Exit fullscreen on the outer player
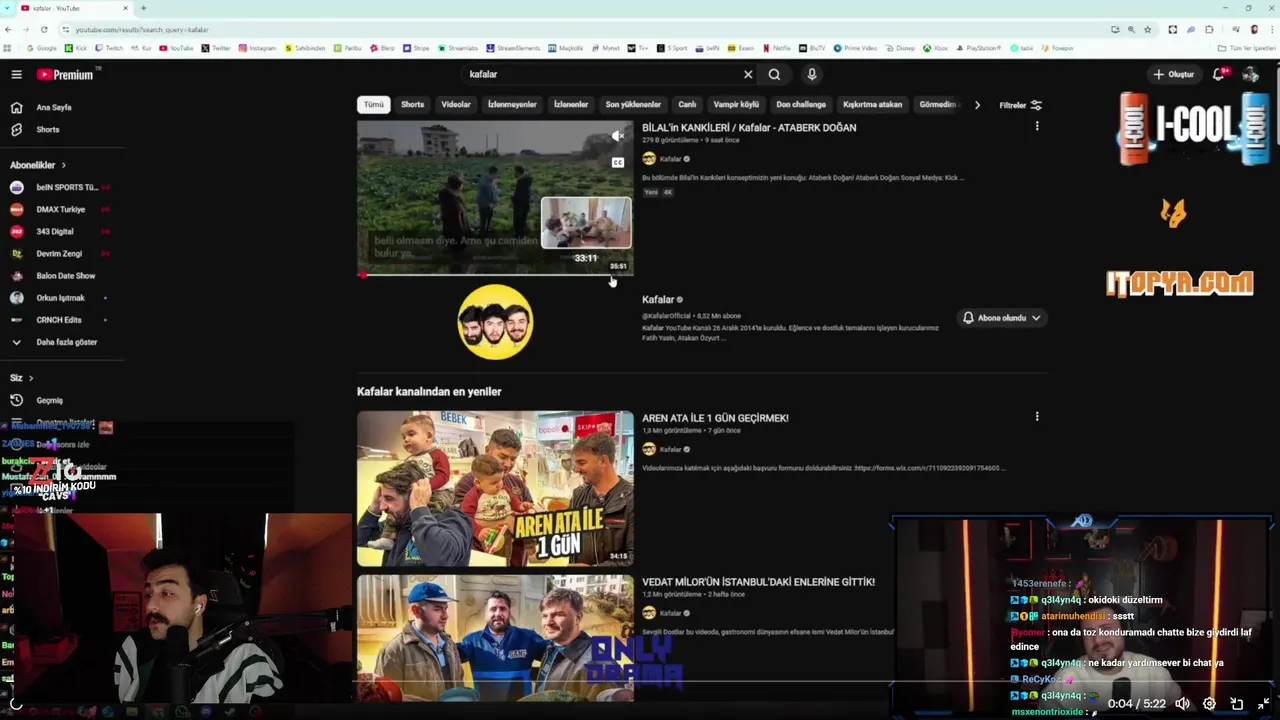 [1263, 704]
